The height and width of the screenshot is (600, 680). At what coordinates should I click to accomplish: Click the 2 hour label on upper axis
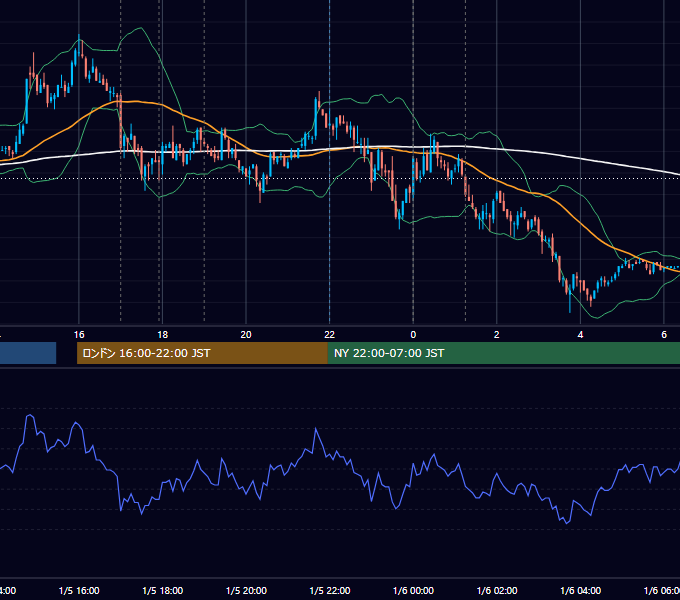click(x=497, y=335)
